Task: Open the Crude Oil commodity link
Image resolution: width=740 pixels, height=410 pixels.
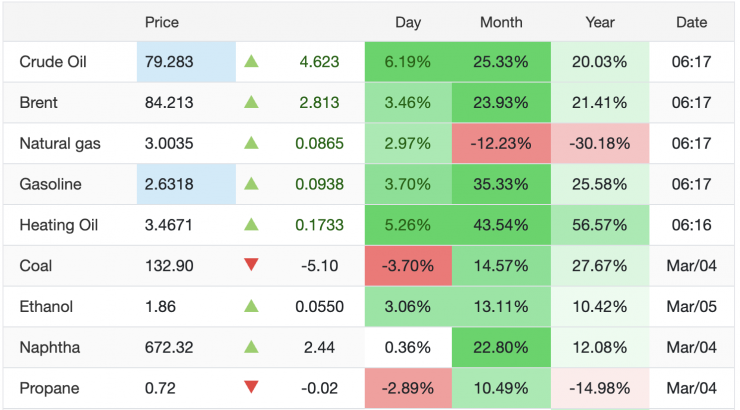Action: (x=53, y=62)
